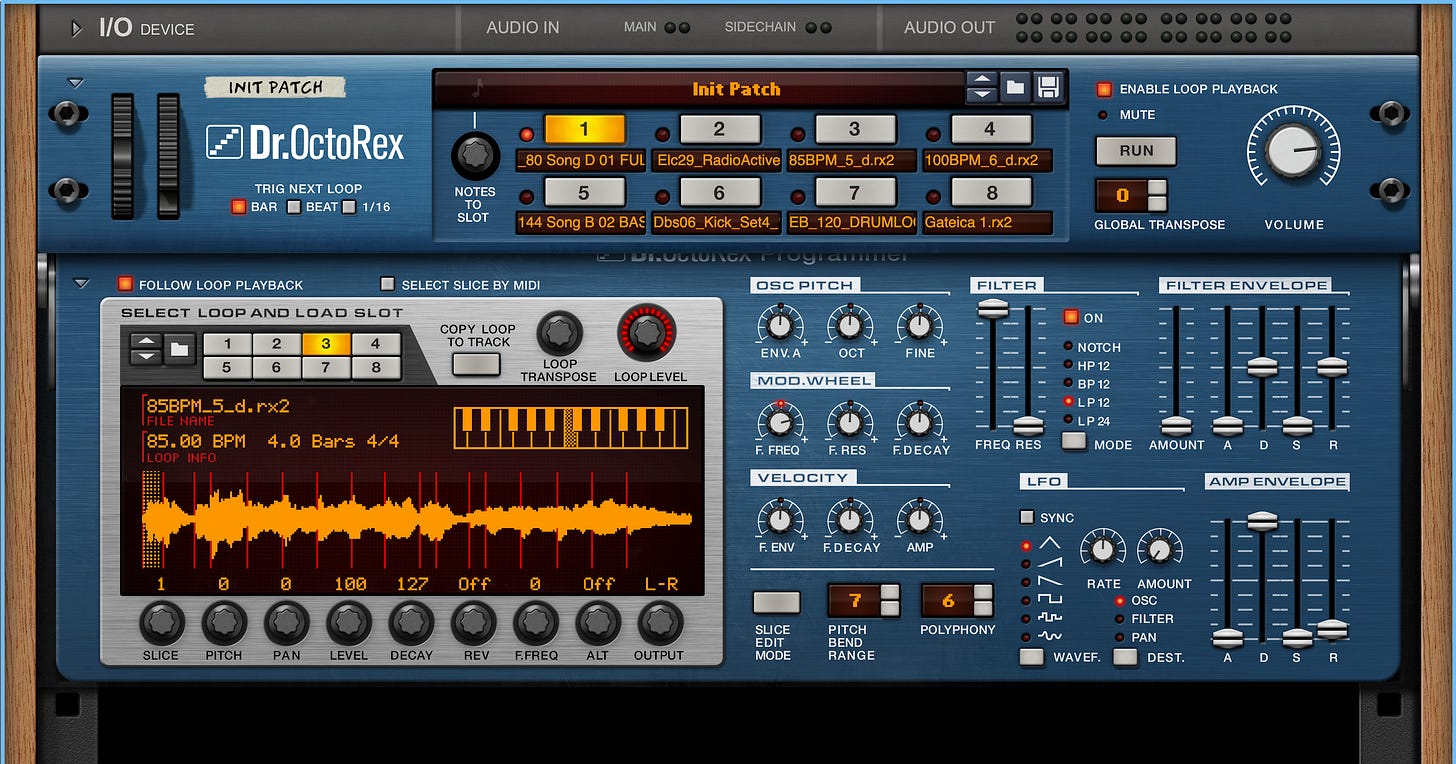
Task: Click the loop waveform display
Action: pyautogui.click(x=417, y=520)
